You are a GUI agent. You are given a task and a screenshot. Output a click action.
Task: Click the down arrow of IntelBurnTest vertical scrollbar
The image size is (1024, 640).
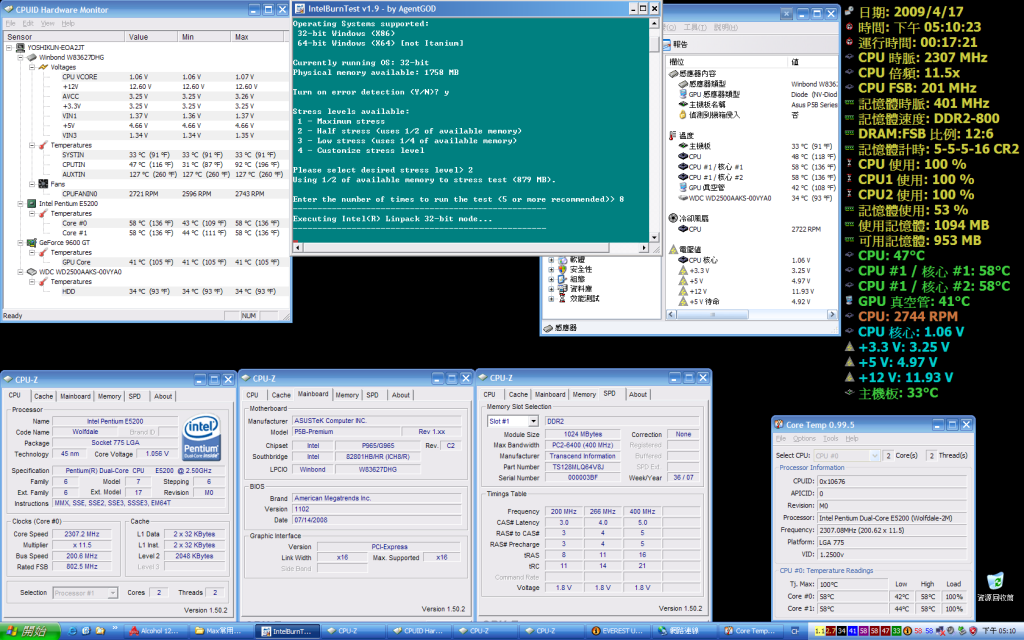click(654, 238)
